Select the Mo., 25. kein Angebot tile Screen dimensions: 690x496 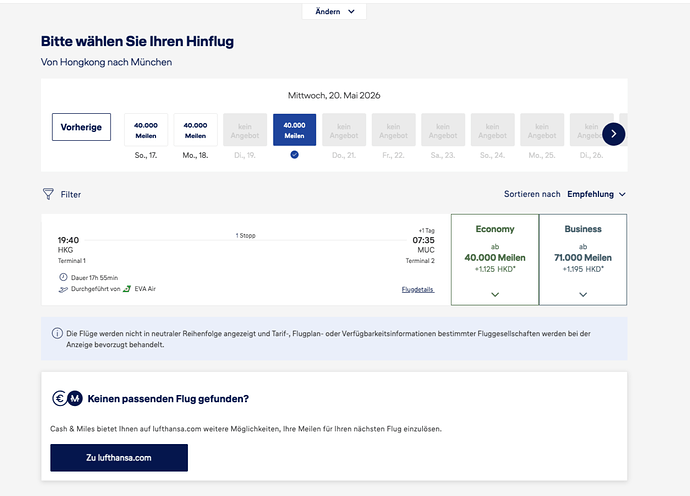[x=542, y=130]
